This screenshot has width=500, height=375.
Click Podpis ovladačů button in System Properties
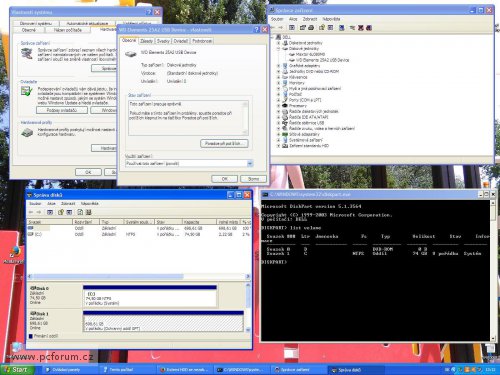[62, 110]
